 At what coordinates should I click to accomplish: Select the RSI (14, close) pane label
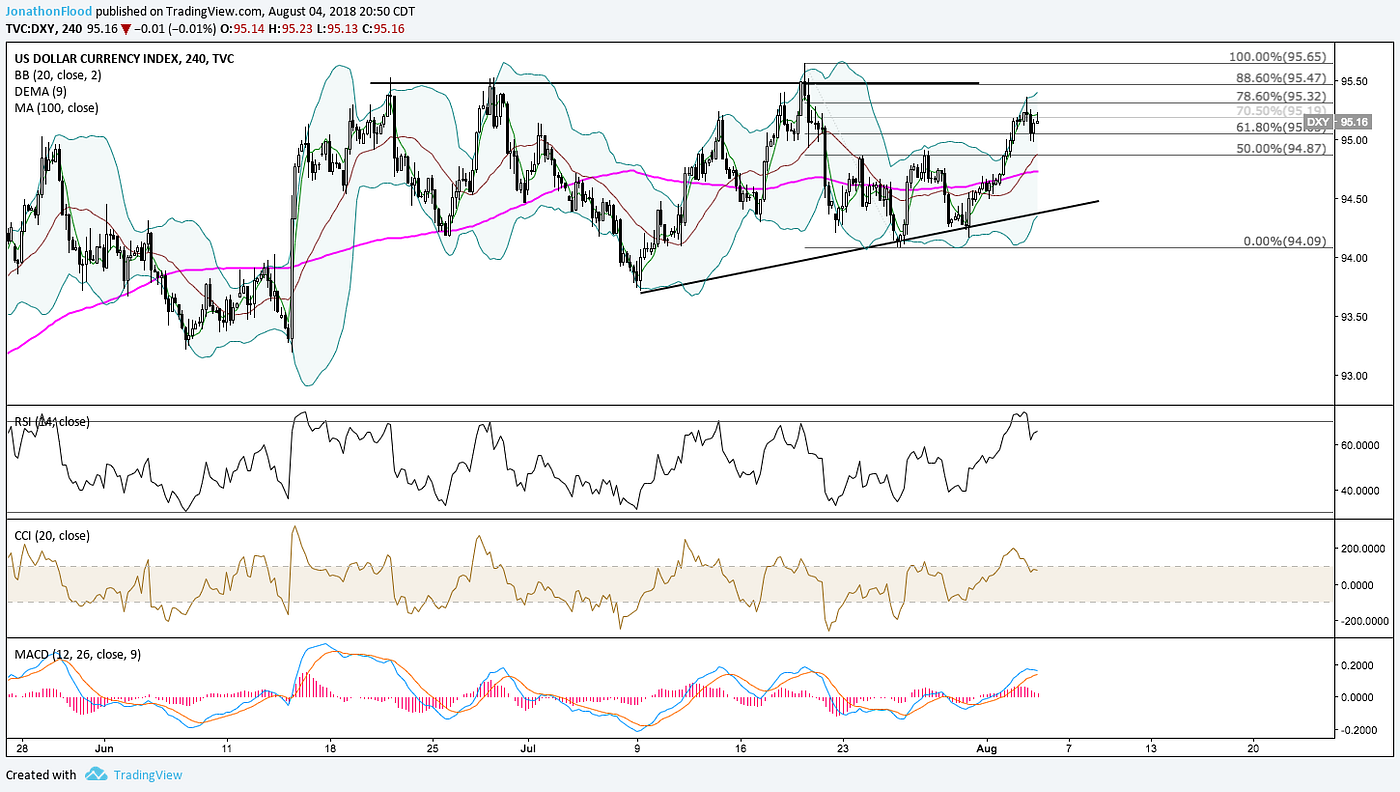click(52, 422)
